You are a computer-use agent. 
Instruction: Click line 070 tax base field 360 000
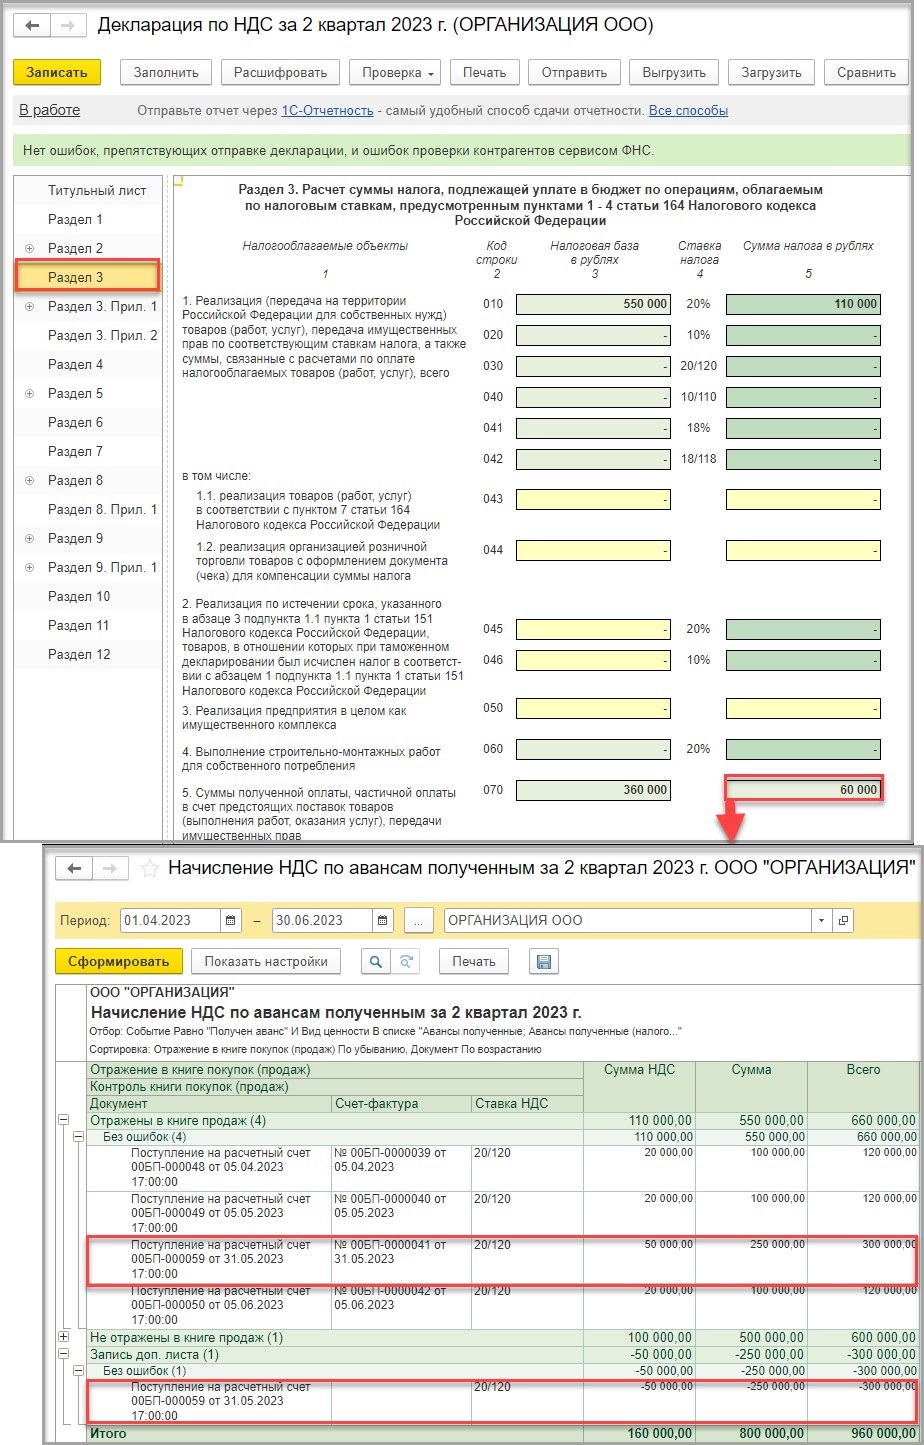click(x=593, y=790)
